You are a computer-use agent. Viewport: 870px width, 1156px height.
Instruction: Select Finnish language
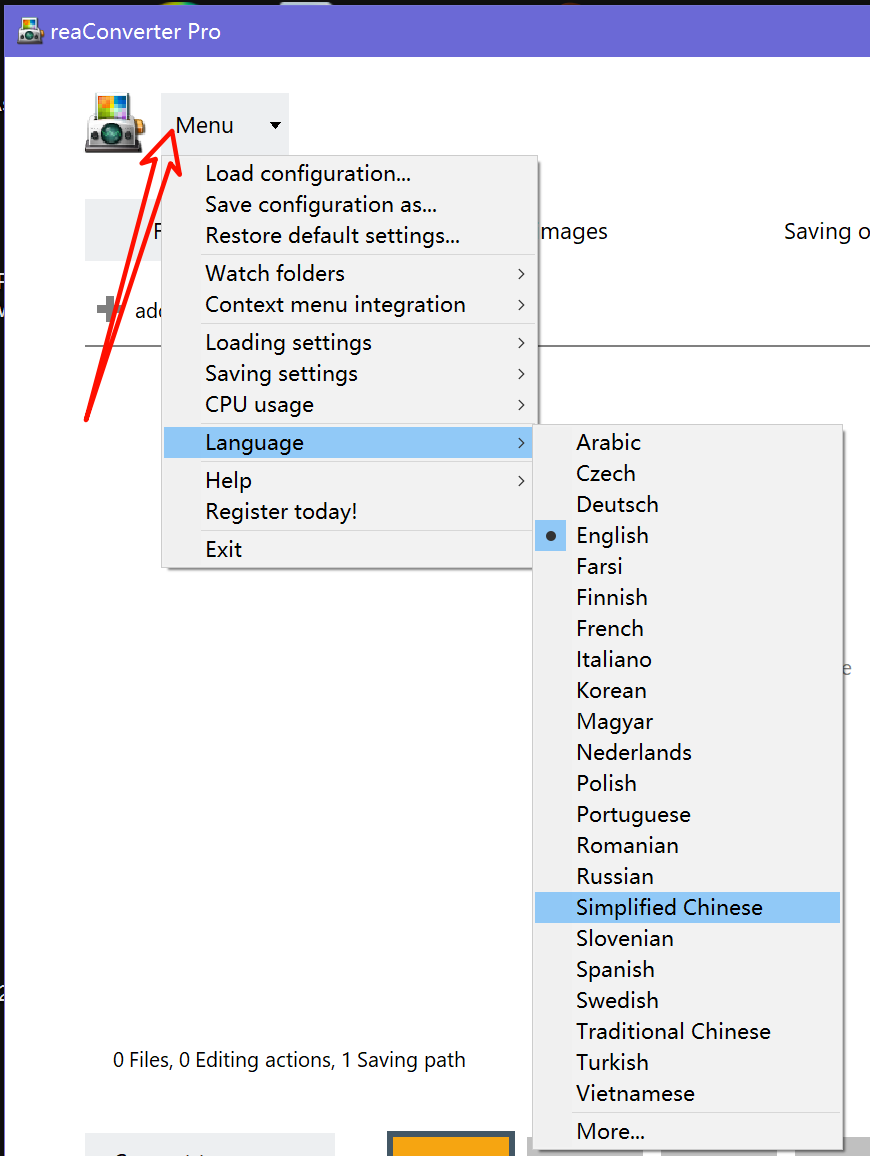(x=687, y=597)
